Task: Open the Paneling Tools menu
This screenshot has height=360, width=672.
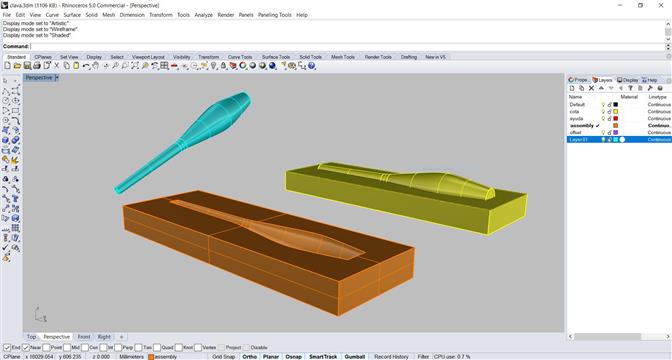Action: coord(274,15)
